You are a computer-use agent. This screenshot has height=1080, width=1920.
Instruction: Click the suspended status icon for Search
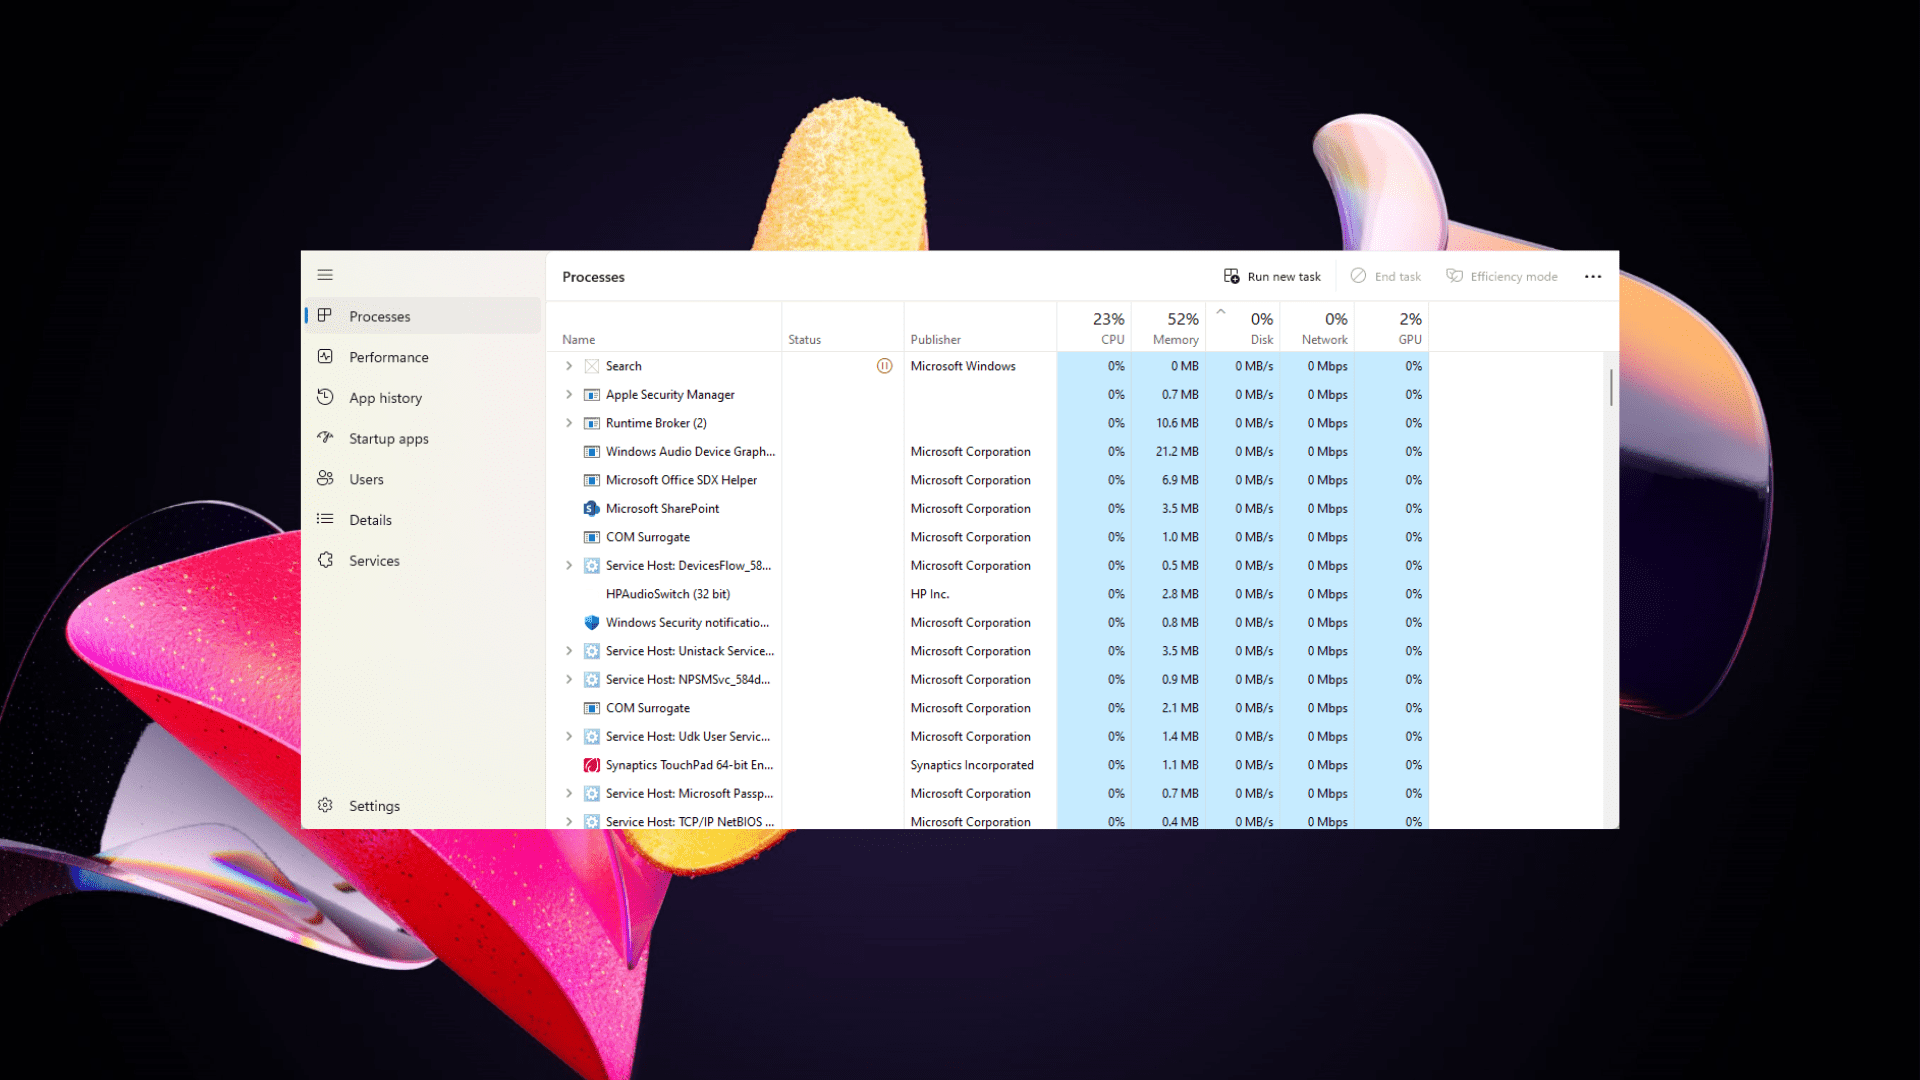[x=884, y=366]
